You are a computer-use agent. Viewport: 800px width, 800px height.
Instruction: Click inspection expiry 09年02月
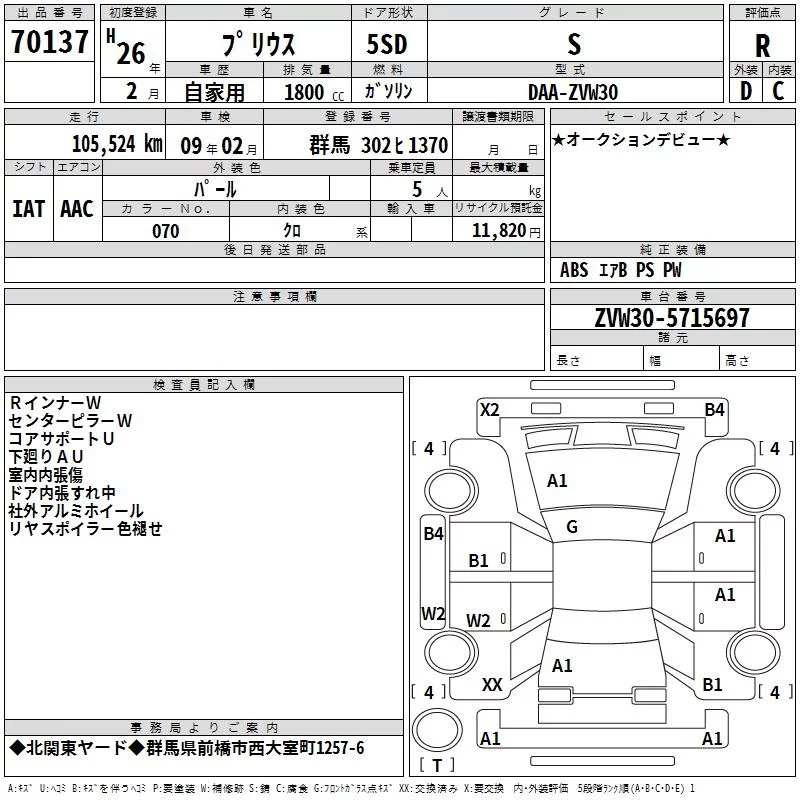tap(219, 146)
